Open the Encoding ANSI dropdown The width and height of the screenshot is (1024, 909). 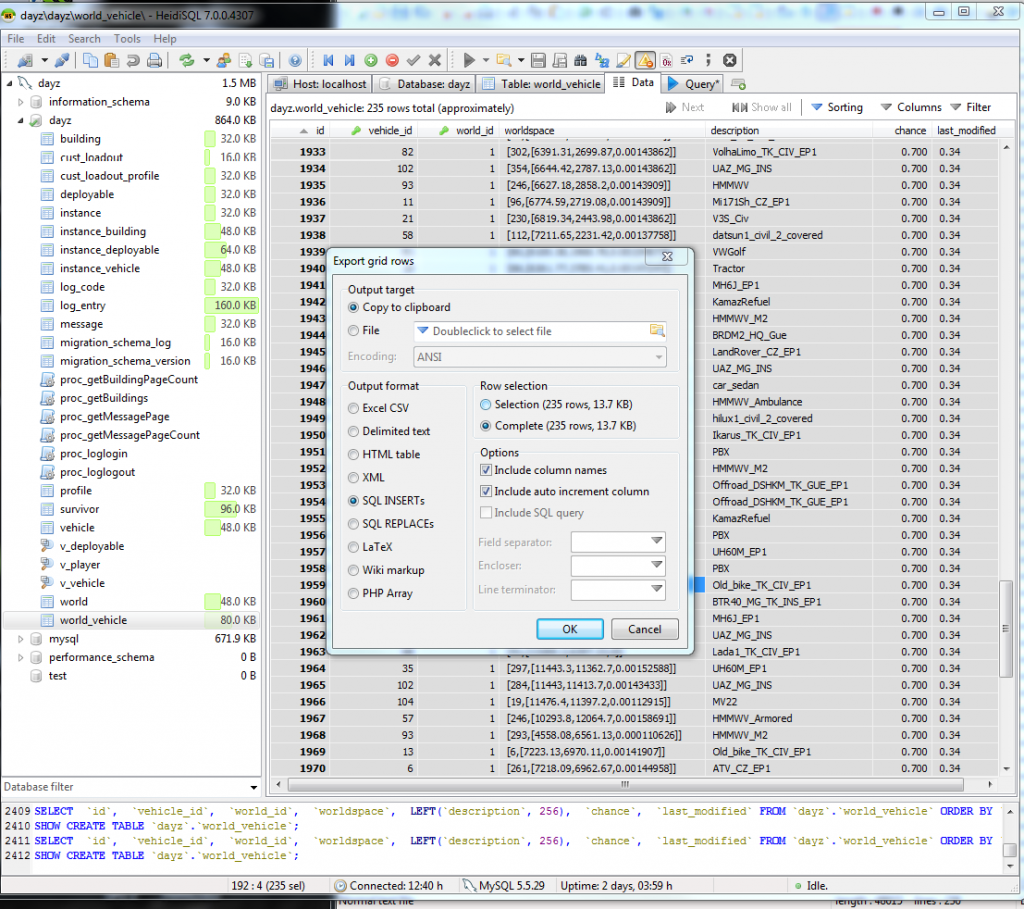[540, 357]
